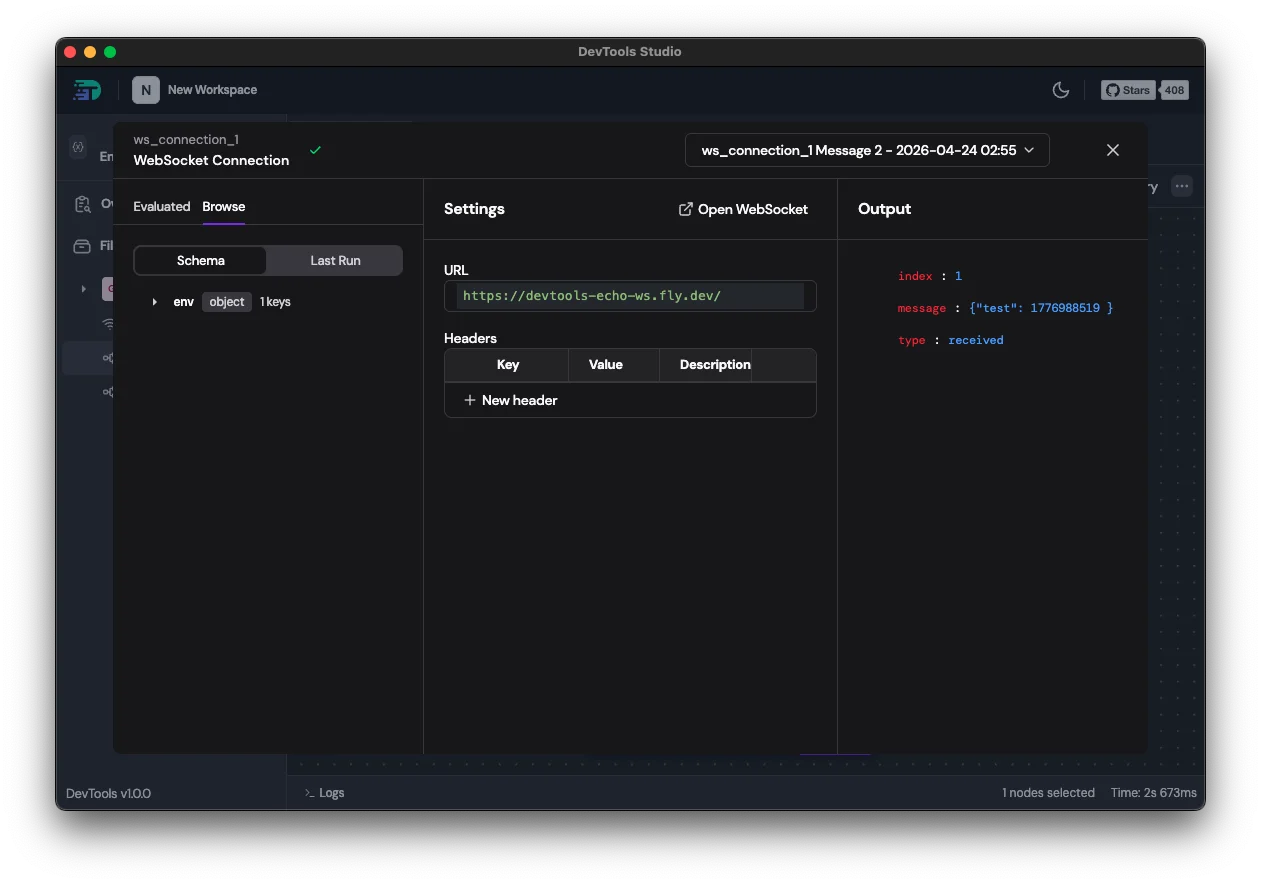Switch to the Browse tab
The image size is (1261, 884).
pos(224,206)
